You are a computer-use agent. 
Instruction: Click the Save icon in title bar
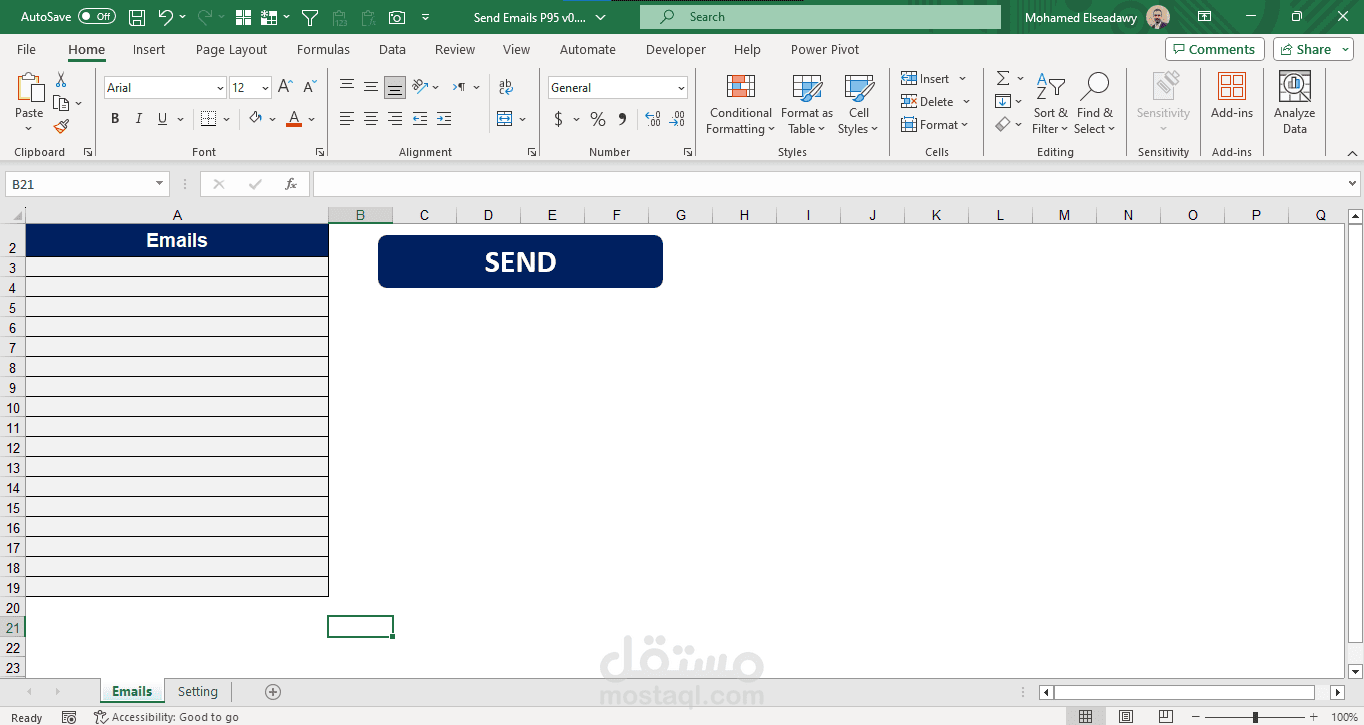coord(137,17)
